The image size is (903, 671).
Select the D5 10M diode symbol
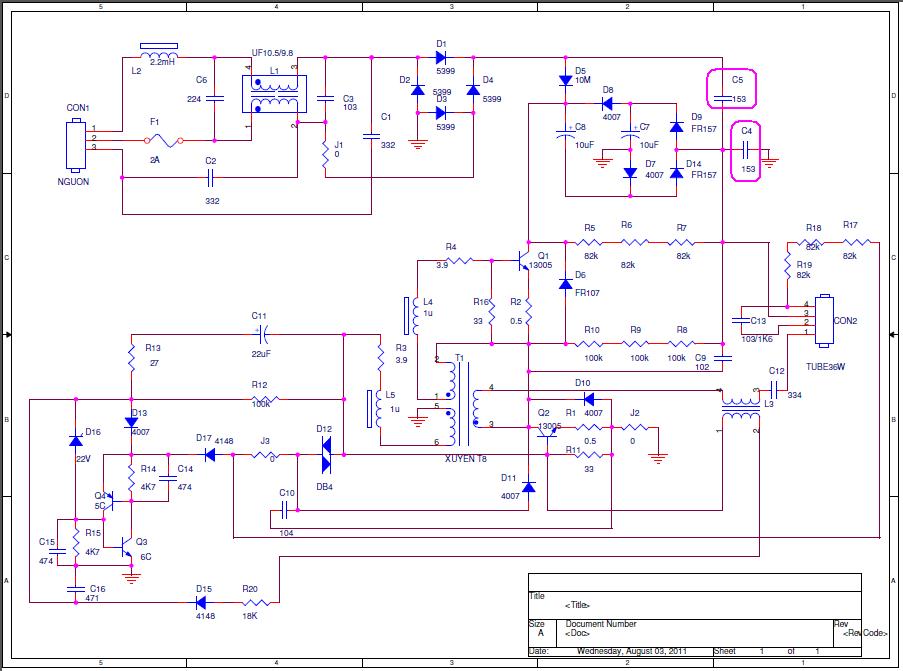pos(566,80)
